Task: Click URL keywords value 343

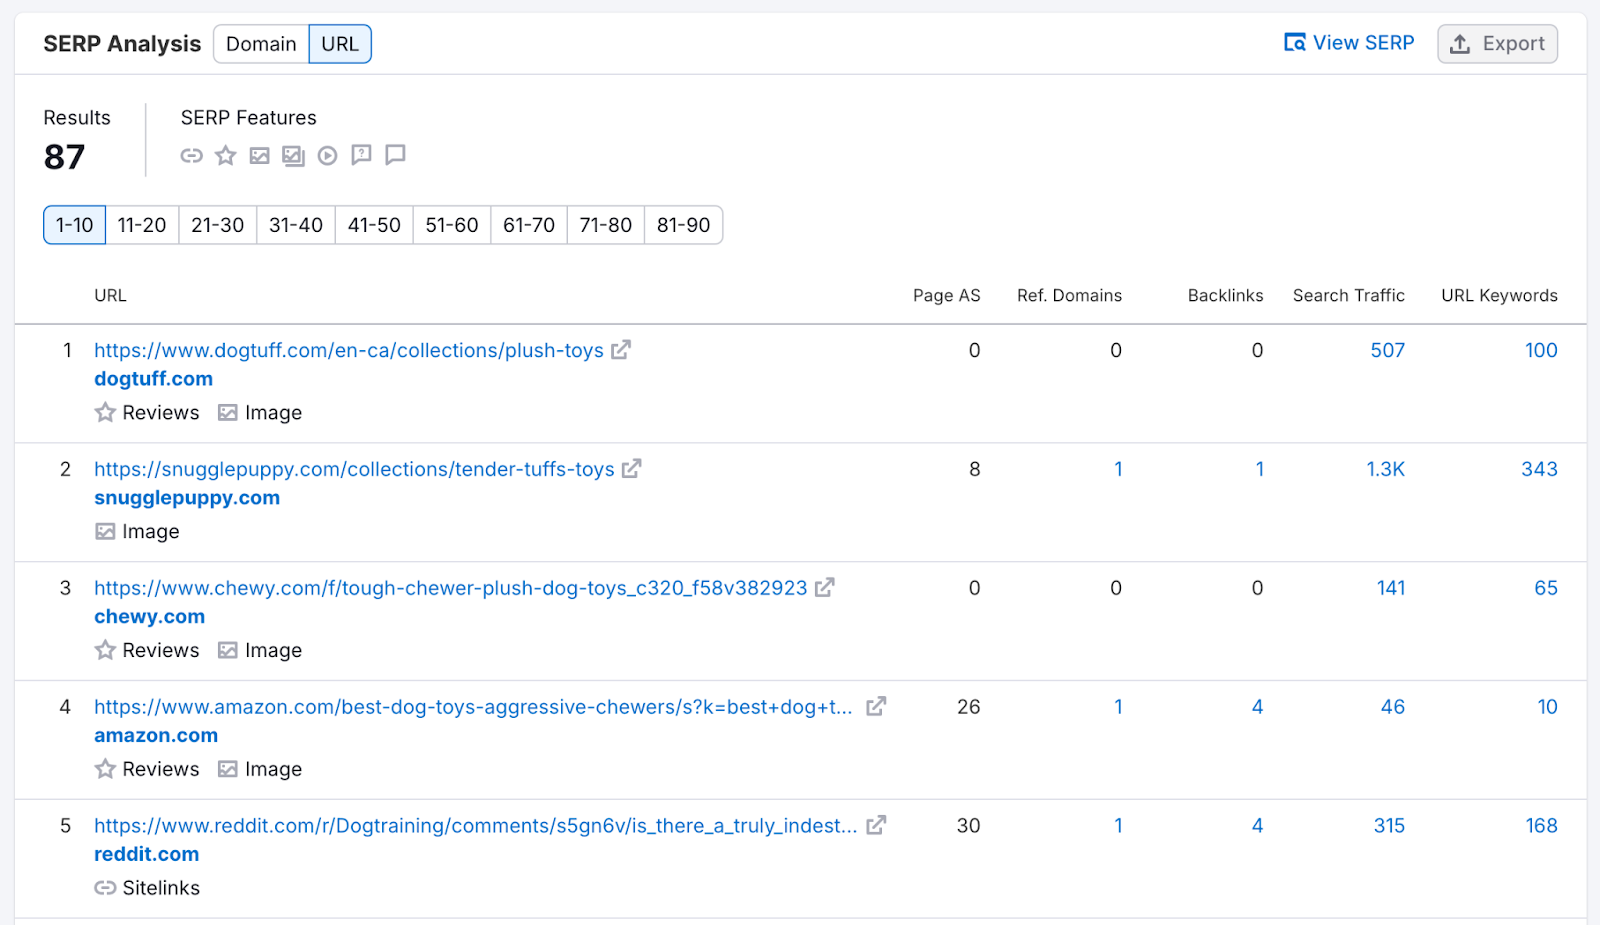Action: (1539, 469)
